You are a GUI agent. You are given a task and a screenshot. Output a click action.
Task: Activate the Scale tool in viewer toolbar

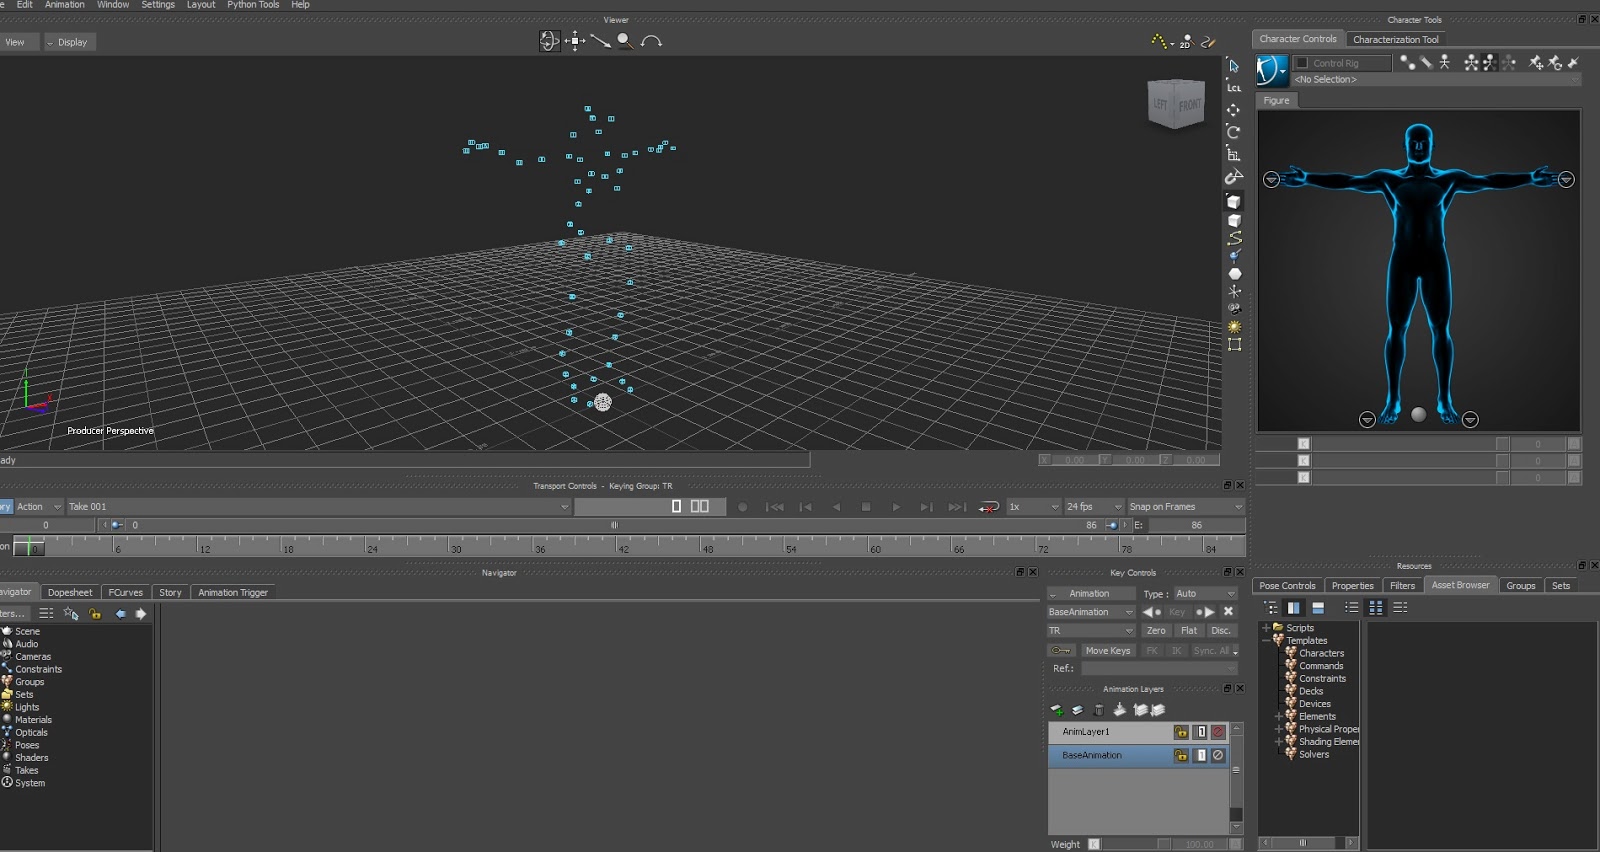click(x=1234, y=154)
